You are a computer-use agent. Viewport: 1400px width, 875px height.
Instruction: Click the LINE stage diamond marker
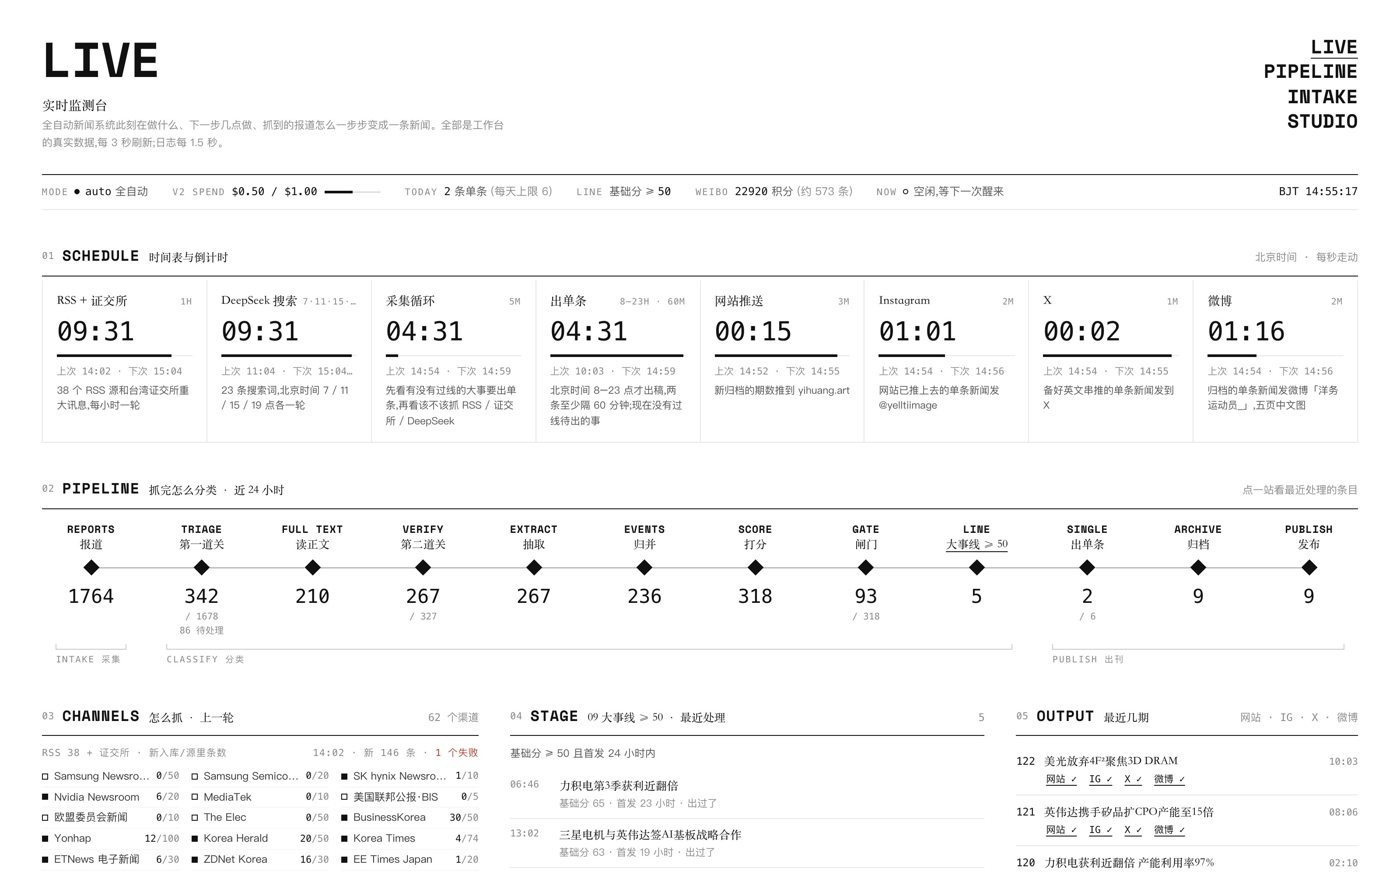coord(977,568)
